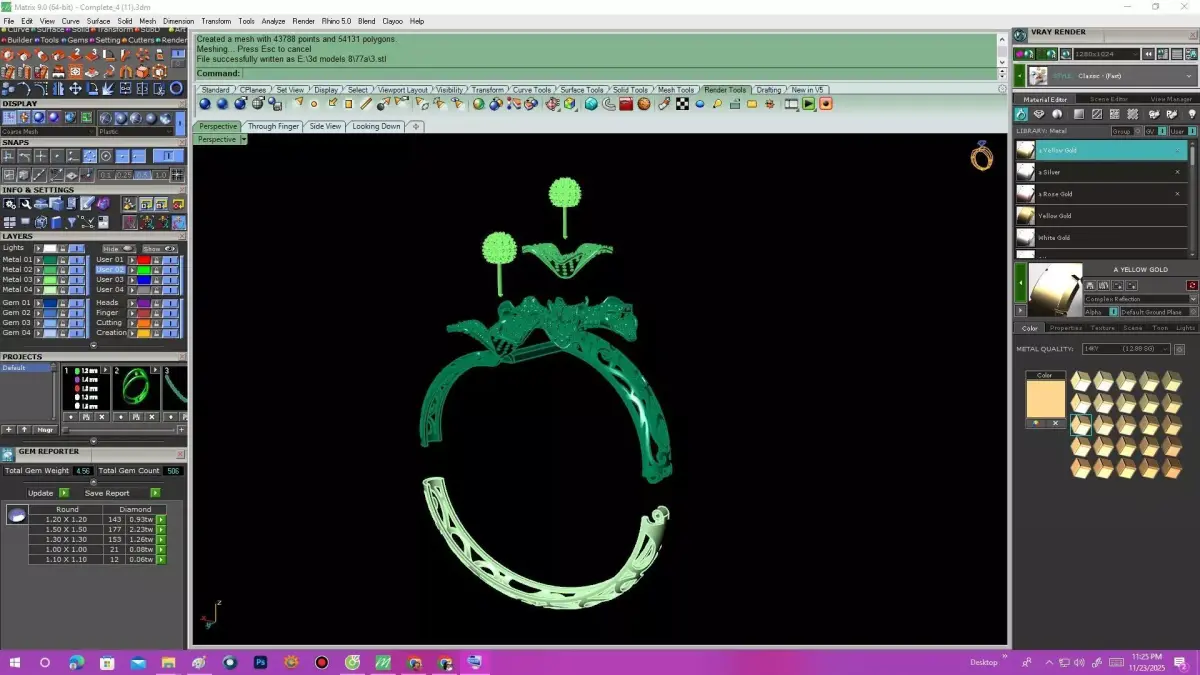Open the Perspective viewport title dropdown arrow
This screenshot has height=675, width=1200.
243,140
